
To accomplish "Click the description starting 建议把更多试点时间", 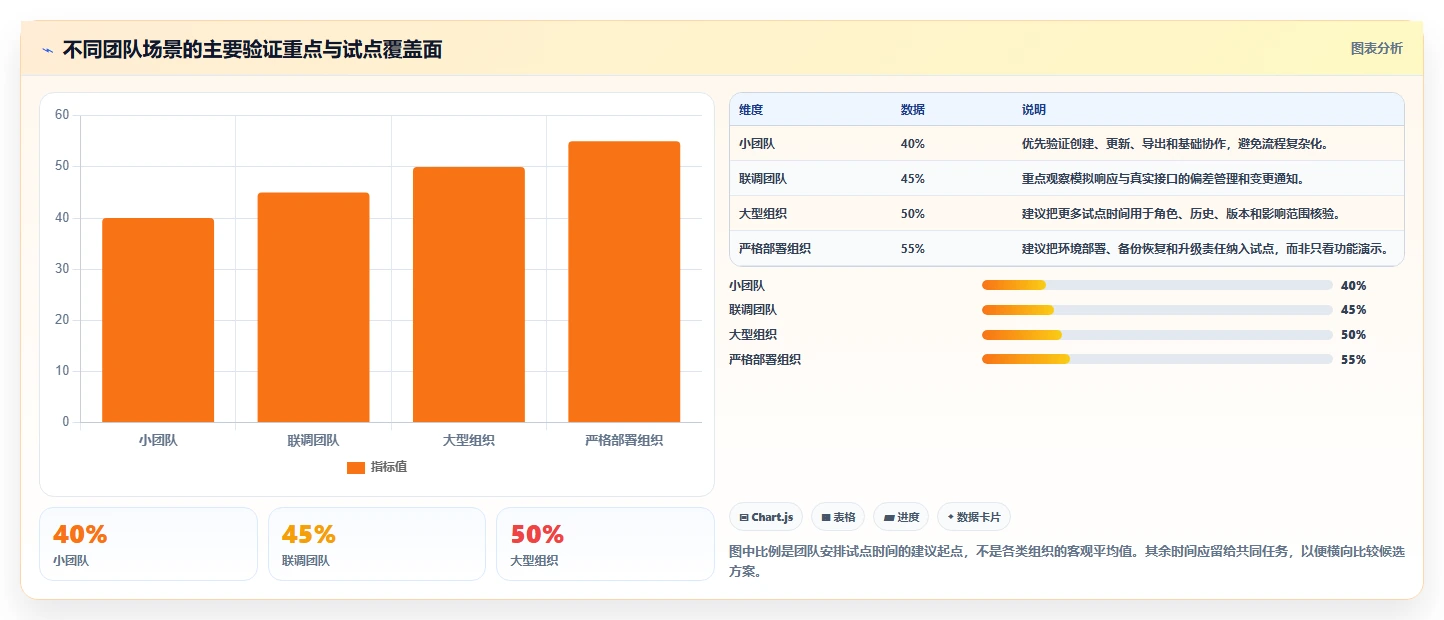I will 1180,214.
